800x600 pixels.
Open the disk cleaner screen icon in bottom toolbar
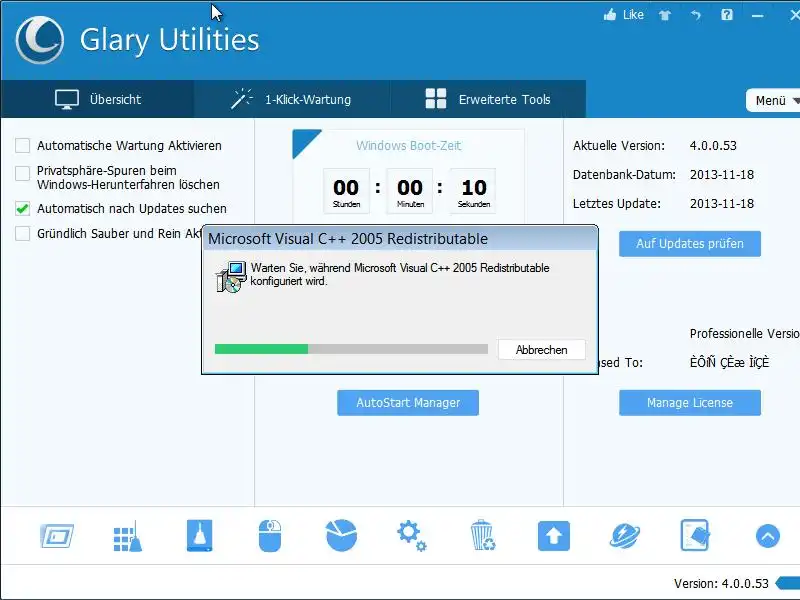point(57,536)
